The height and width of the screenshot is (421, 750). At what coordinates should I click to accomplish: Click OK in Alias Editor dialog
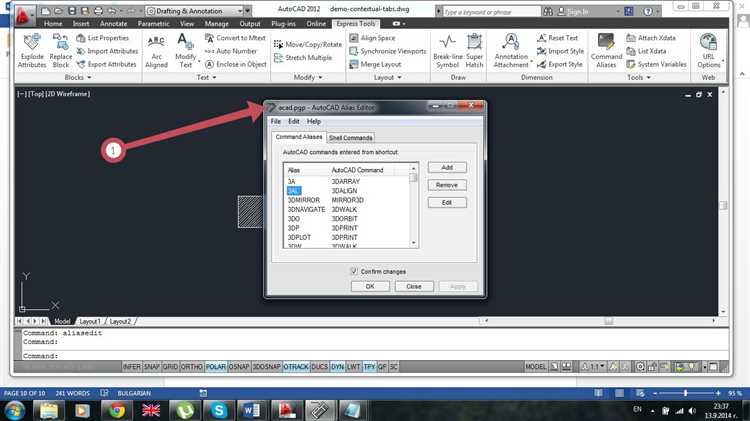point(370,286)
